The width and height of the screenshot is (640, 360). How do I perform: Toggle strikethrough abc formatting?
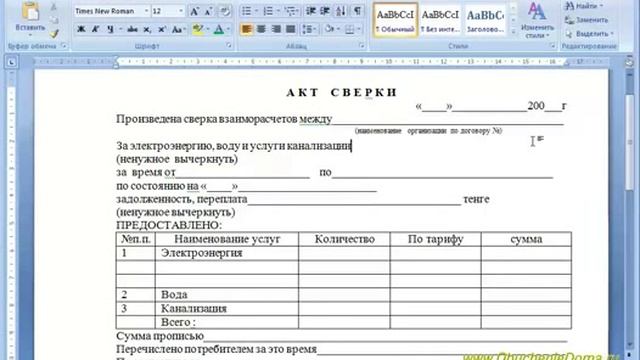[x=132, y=29]
